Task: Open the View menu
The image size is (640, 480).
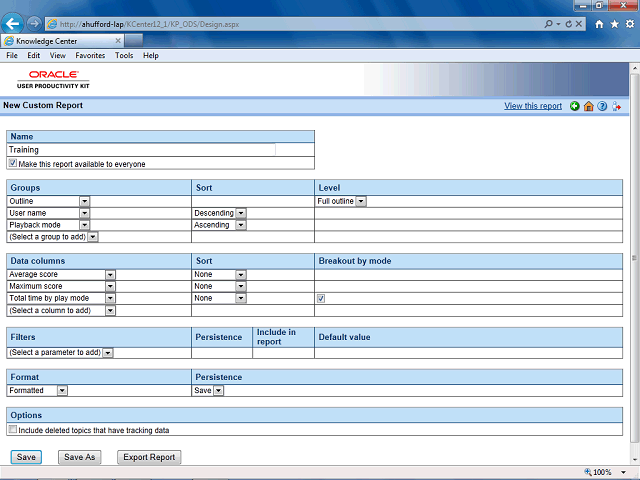Action: click(x=58, y=56)
